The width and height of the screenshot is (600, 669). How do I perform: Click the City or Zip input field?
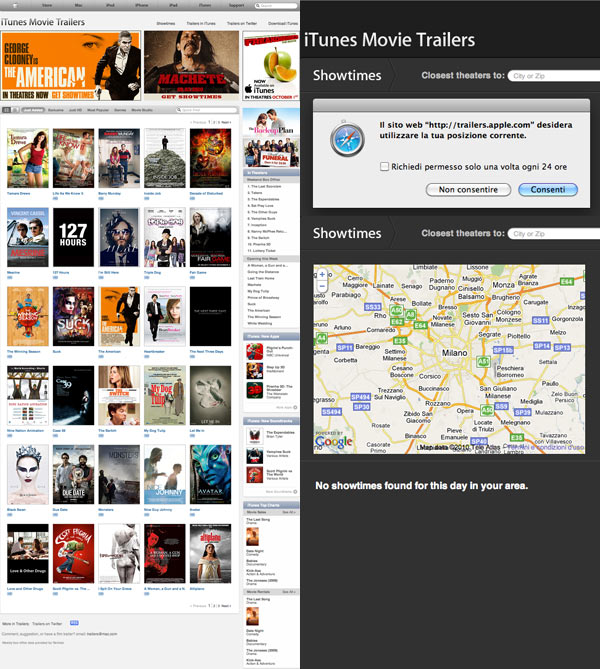[552, 76]
